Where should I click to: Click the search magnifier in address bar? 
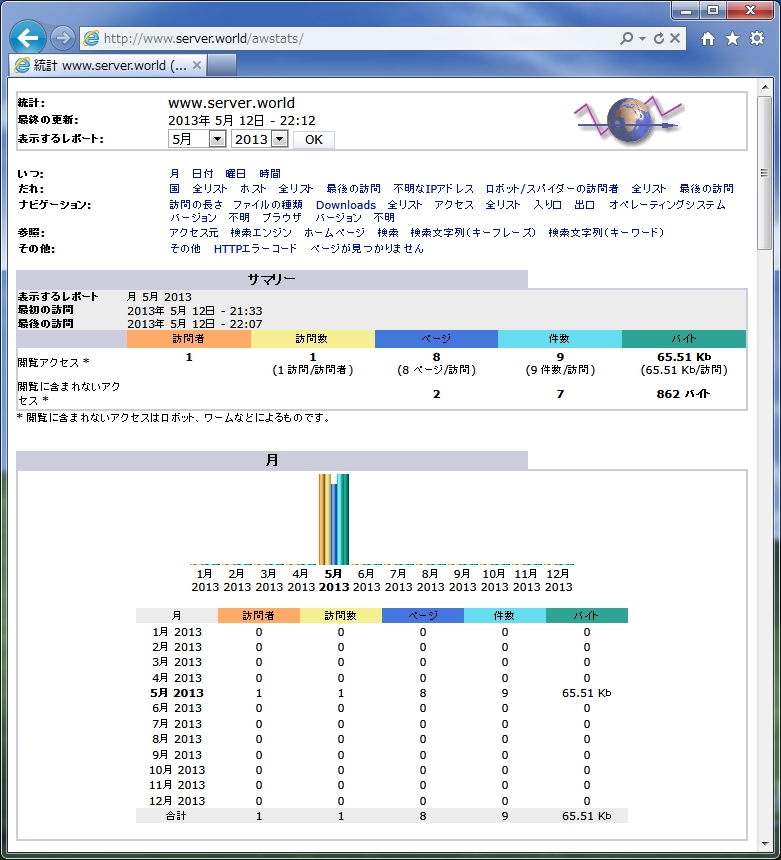coord(626,38)
